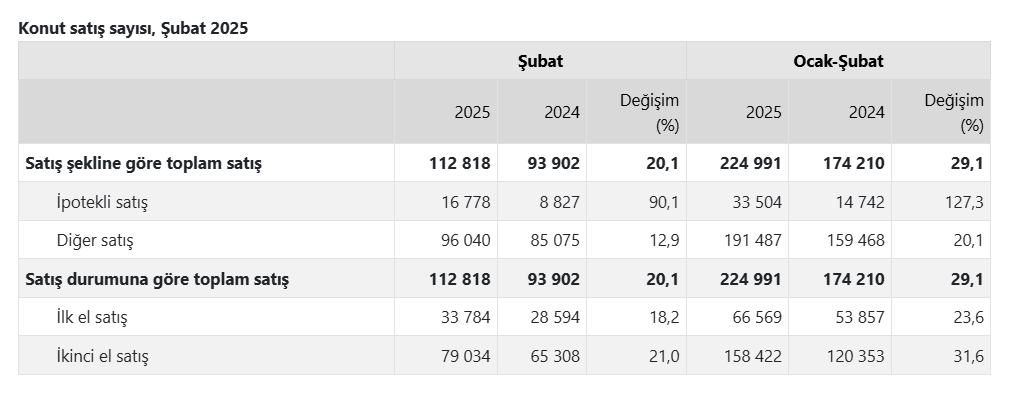Select the 'İkinci el satış' row label

click(x=103, y=356)
